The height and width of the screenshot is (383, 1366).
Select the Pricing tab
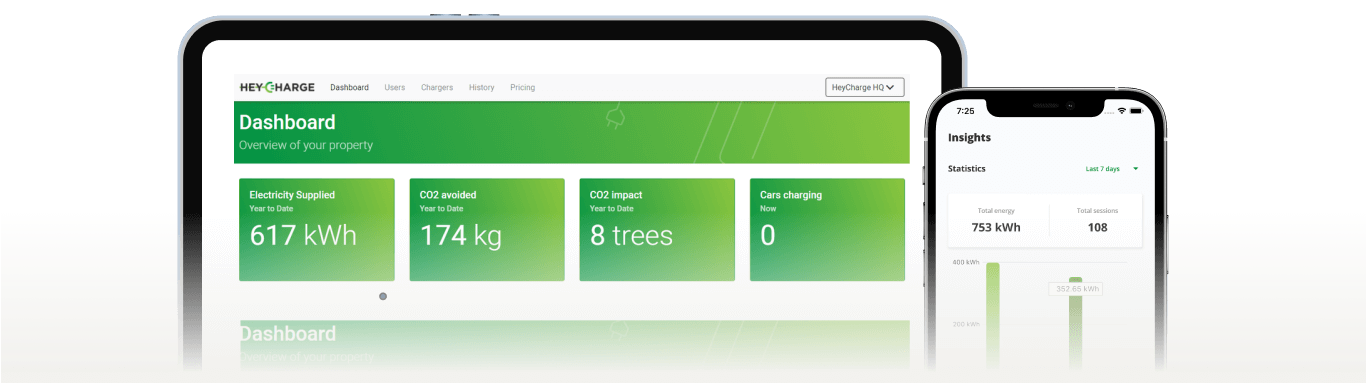522,88
